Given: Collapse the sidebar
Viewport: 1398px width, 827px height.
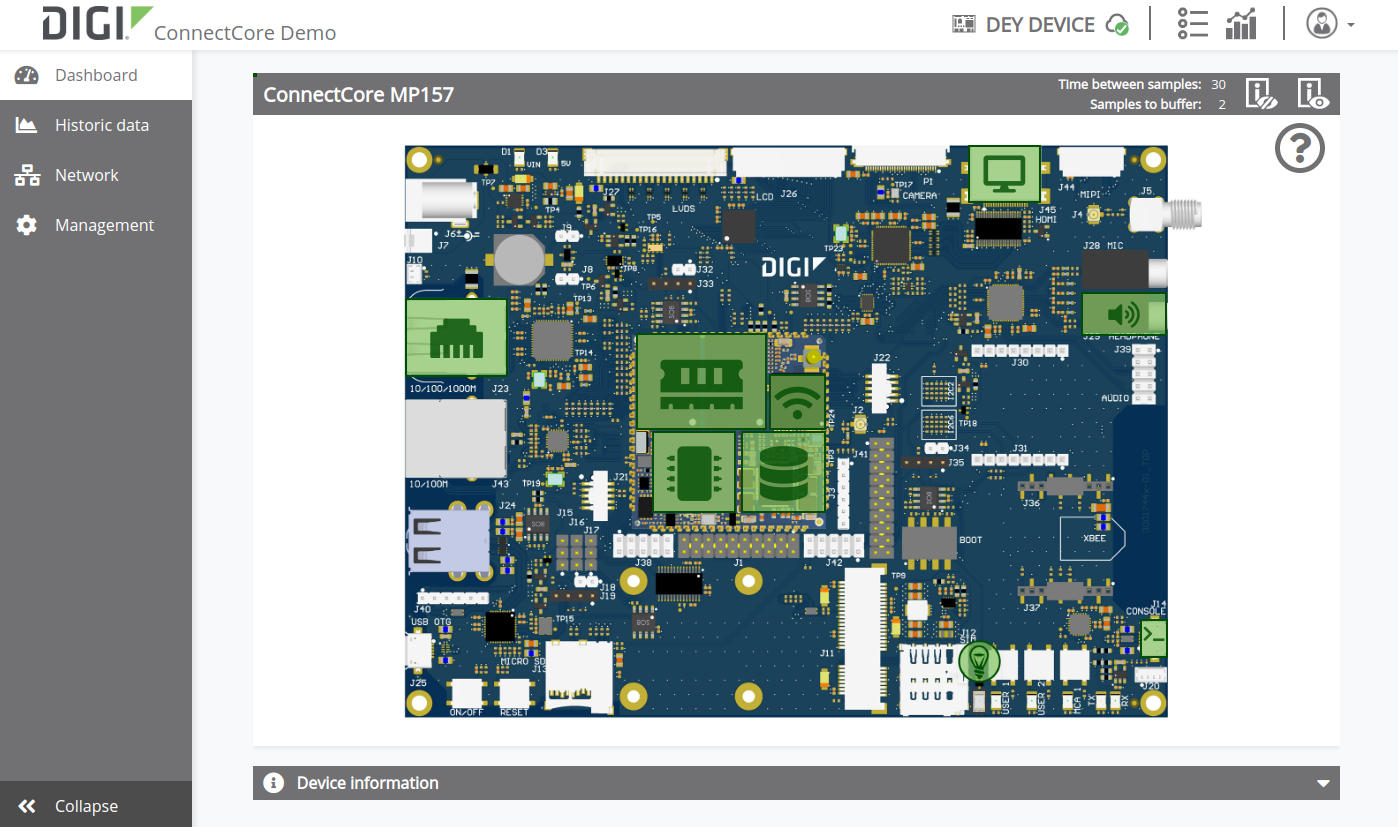Looking at the screenshot, I should click(x=96, y=806).
